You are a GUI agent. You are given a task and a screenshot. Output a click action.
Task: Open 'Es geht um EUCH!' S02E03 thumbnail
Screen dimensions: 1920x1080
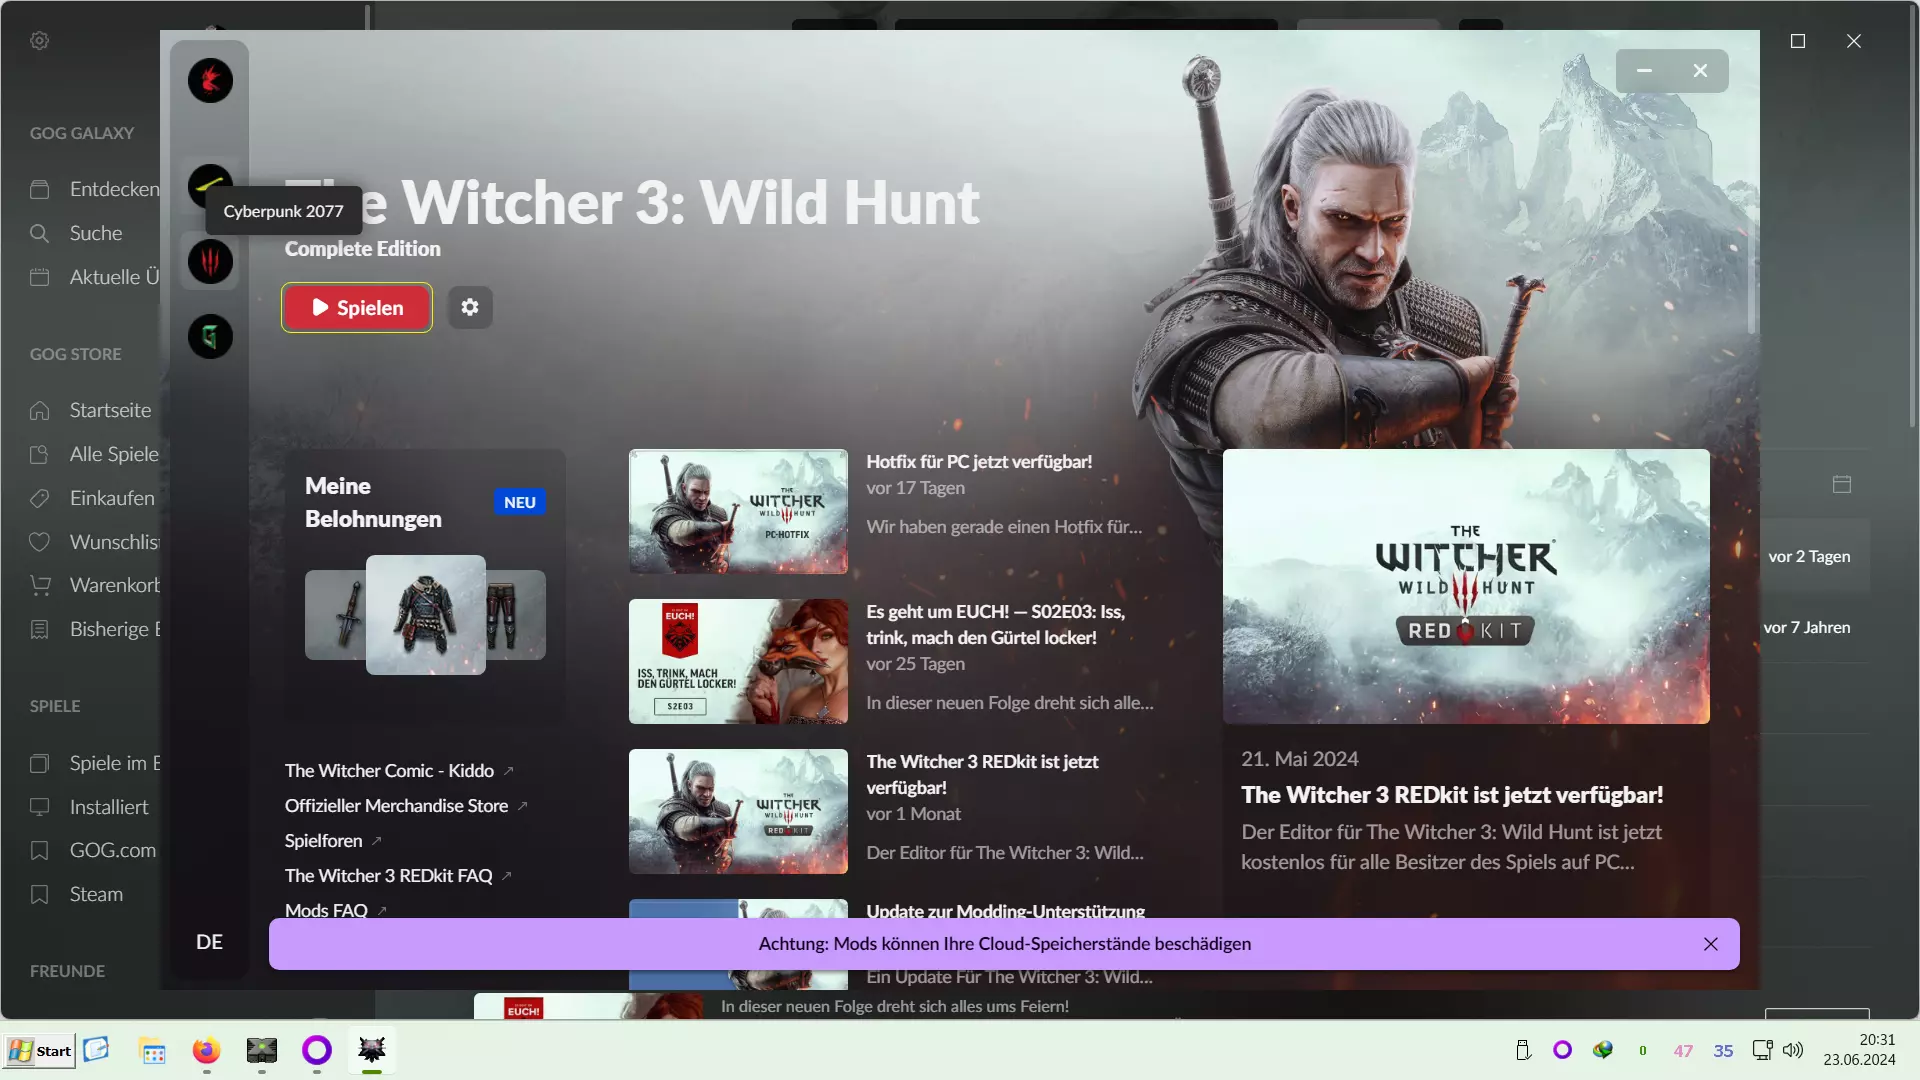(738, 661)
